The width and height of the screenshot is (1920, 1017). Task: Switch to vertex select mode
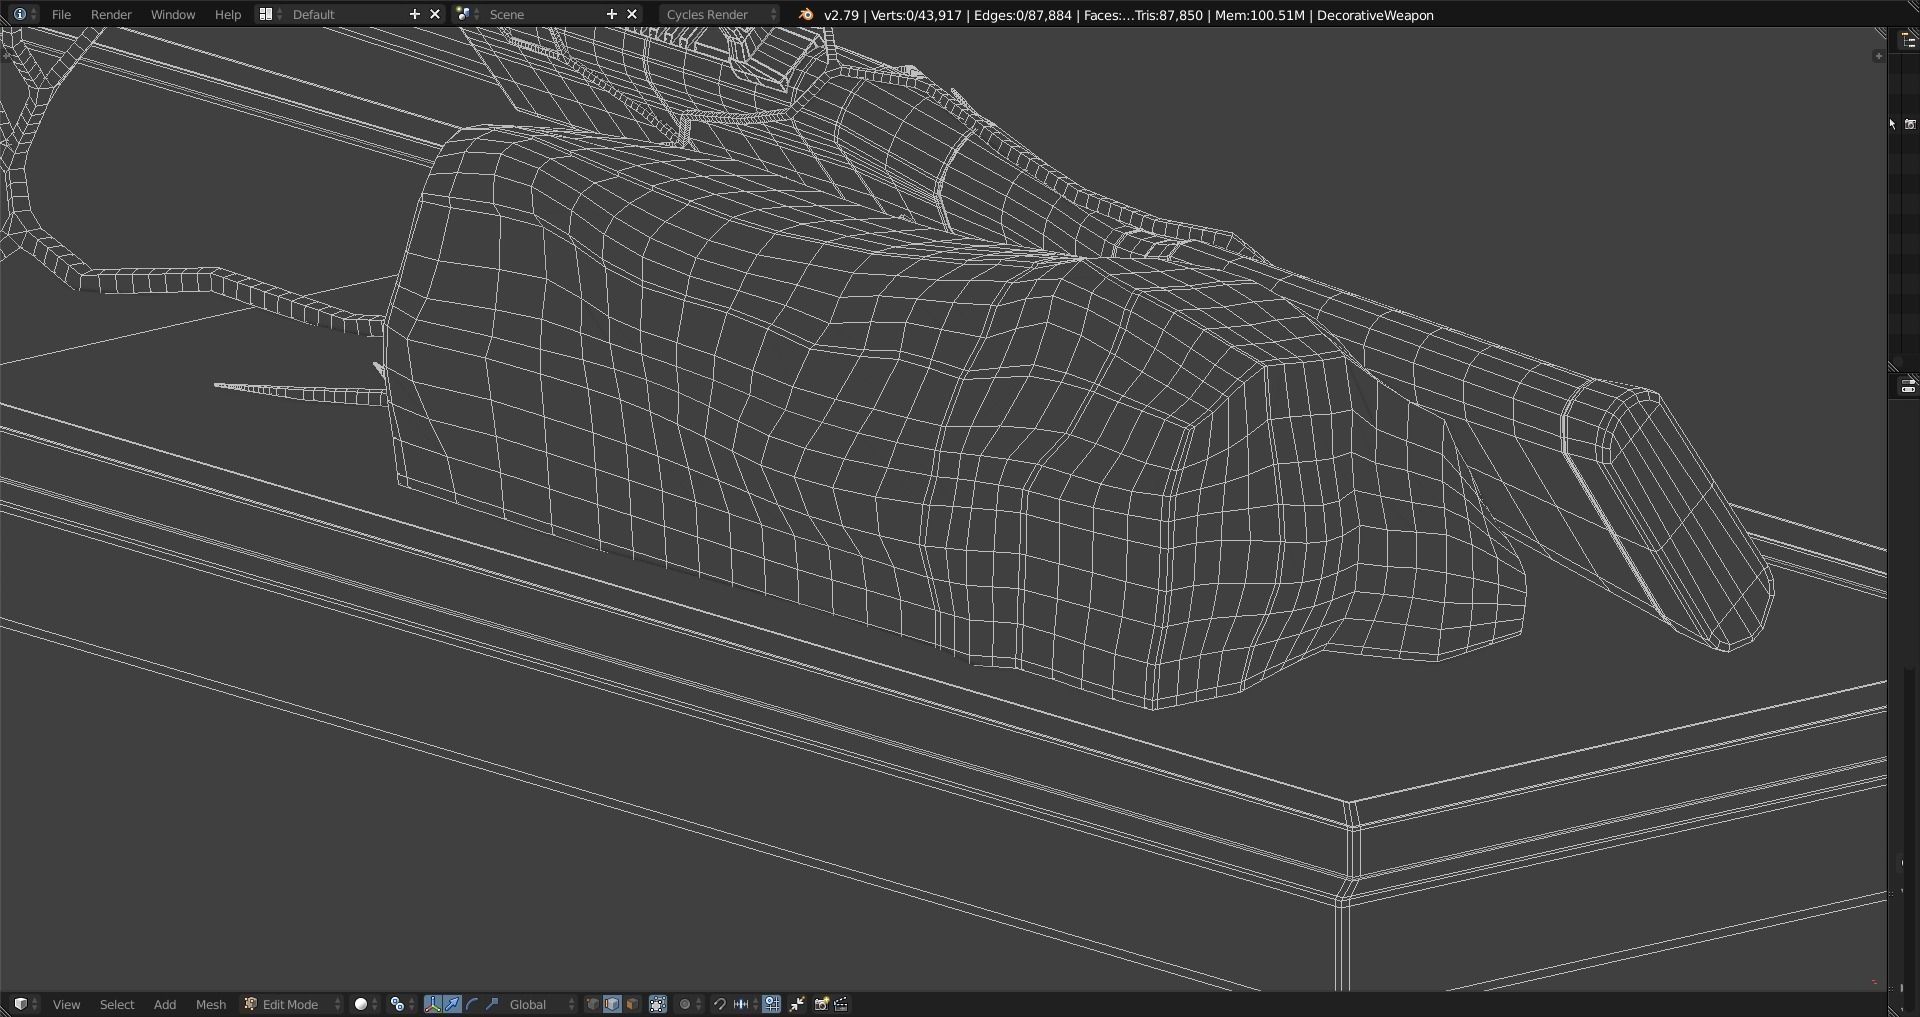coord(592,1004)
